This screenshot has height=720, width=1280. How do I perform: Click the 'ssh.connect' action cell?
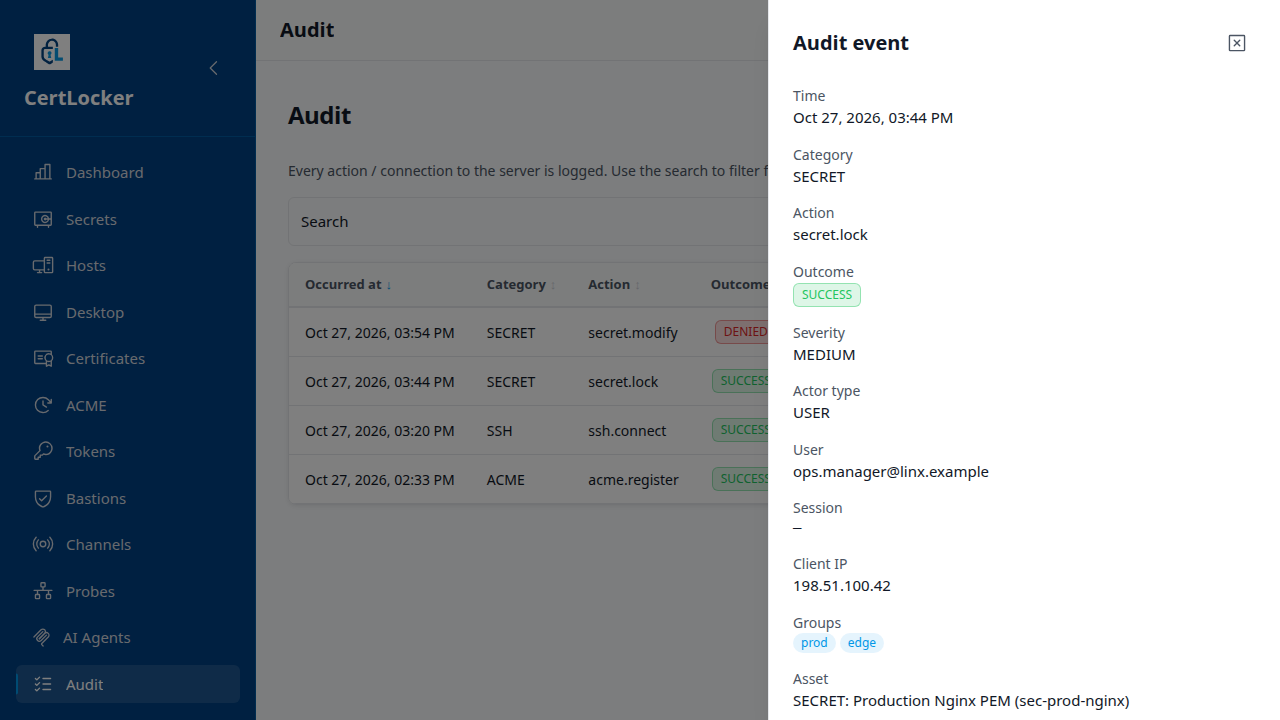(x=627, y=431)
